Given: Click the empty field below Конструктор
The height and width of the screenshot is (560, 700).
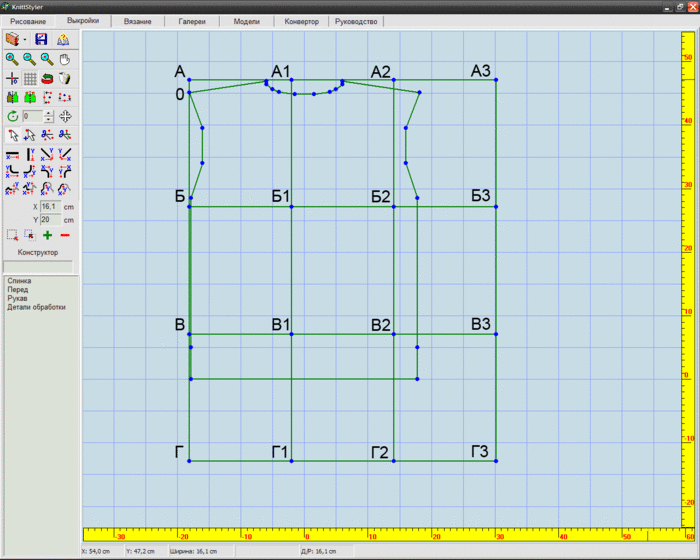Looking at the screenshot, I should pos(38,267).
